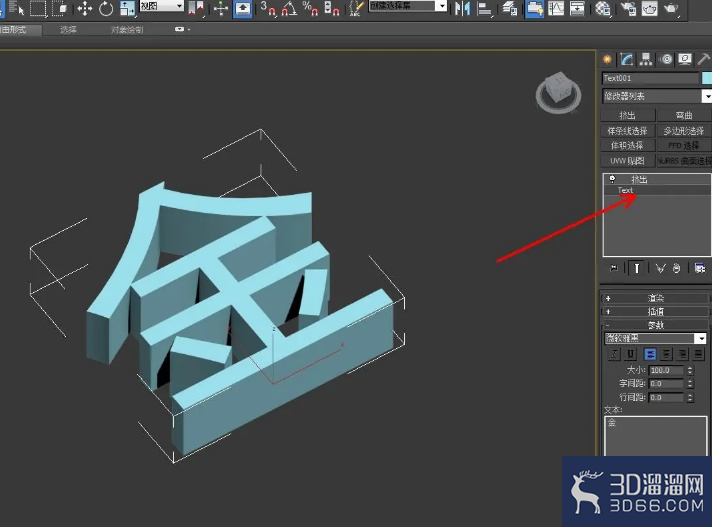Open the ribbon minimize options dropdown
The height and width of the screenshot is (527, 712).
pos(182,29)
